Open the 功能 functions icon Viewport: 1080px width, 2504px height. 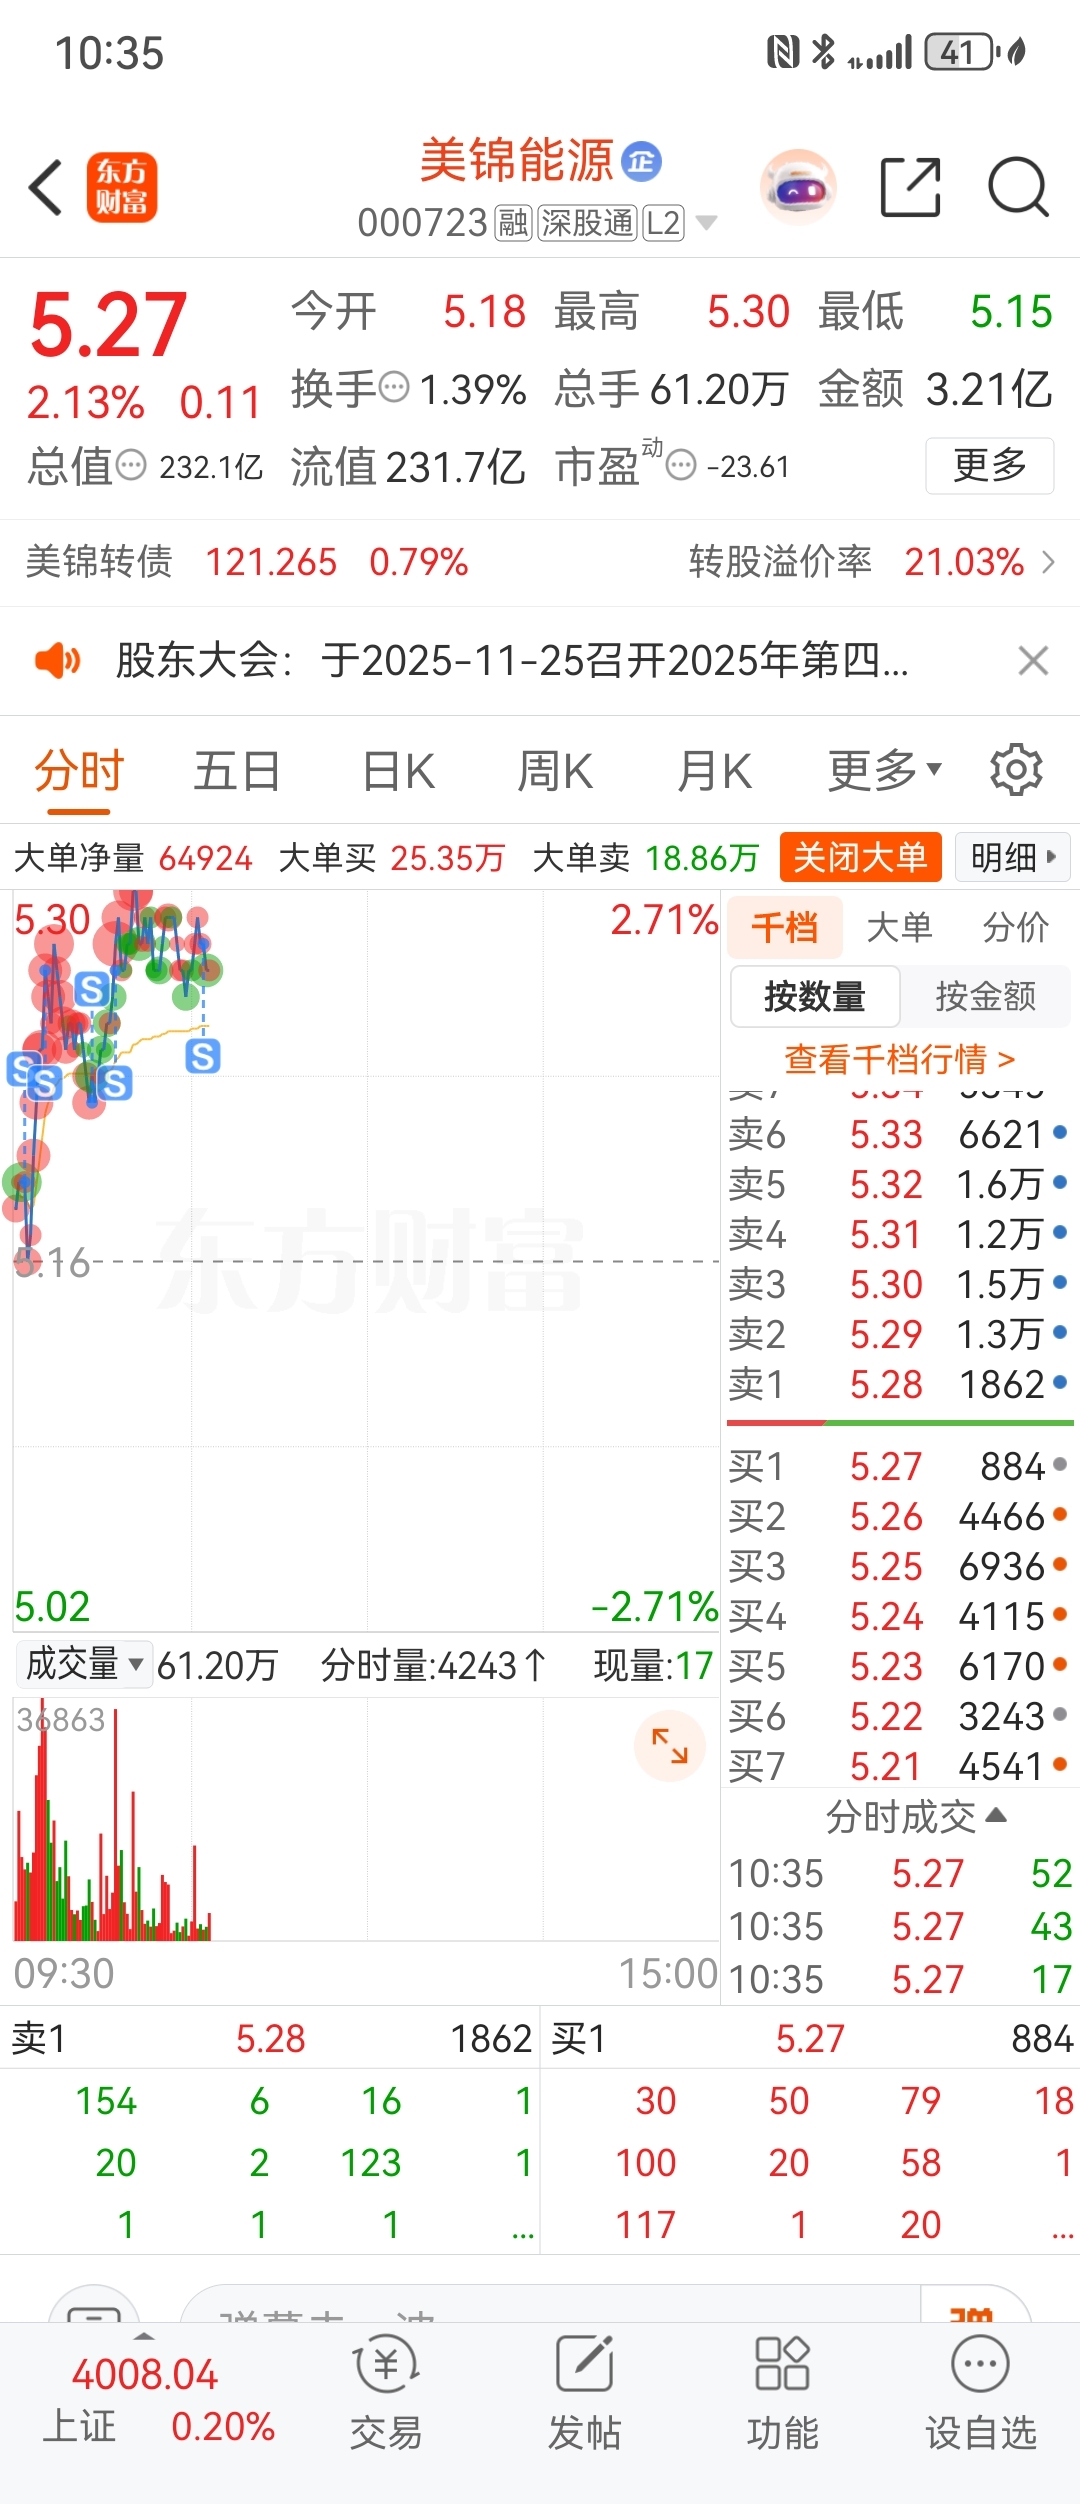tap(782, 2391)
